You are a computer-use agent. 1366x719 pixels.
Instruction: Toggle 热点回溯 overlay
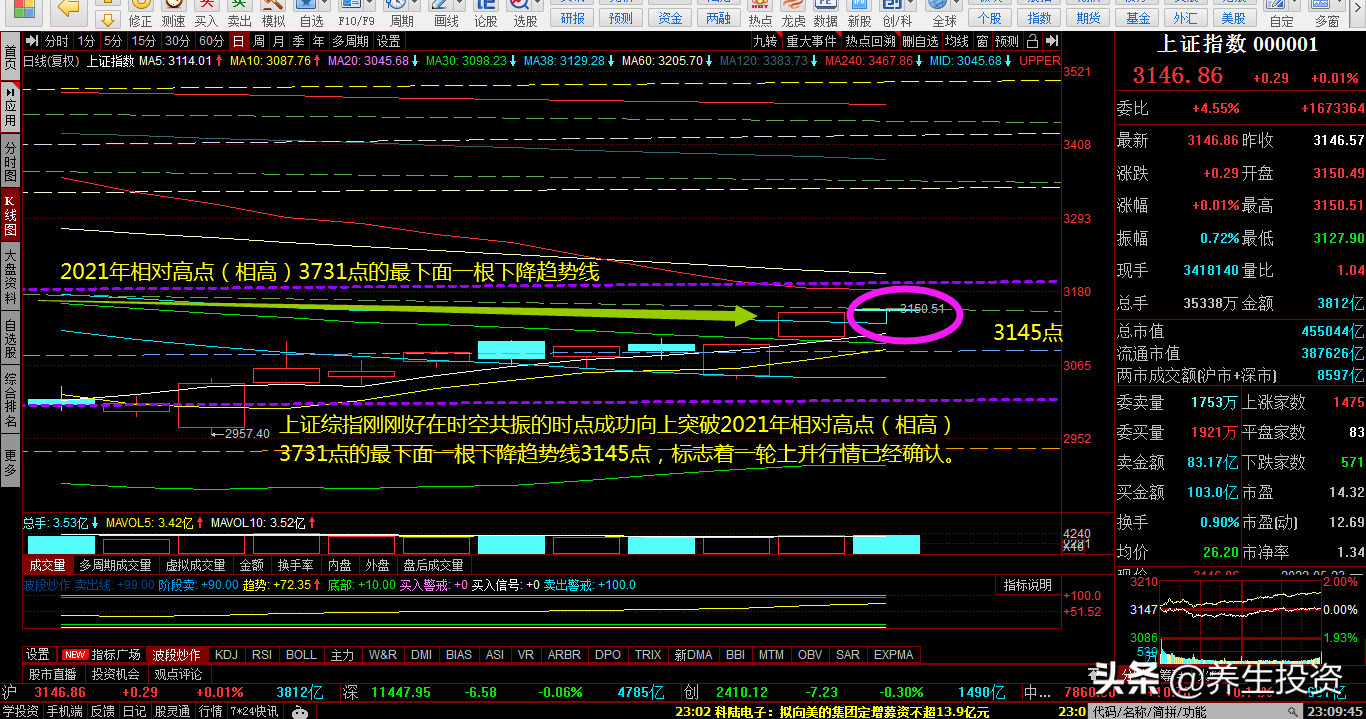click(x=869, y=41)
